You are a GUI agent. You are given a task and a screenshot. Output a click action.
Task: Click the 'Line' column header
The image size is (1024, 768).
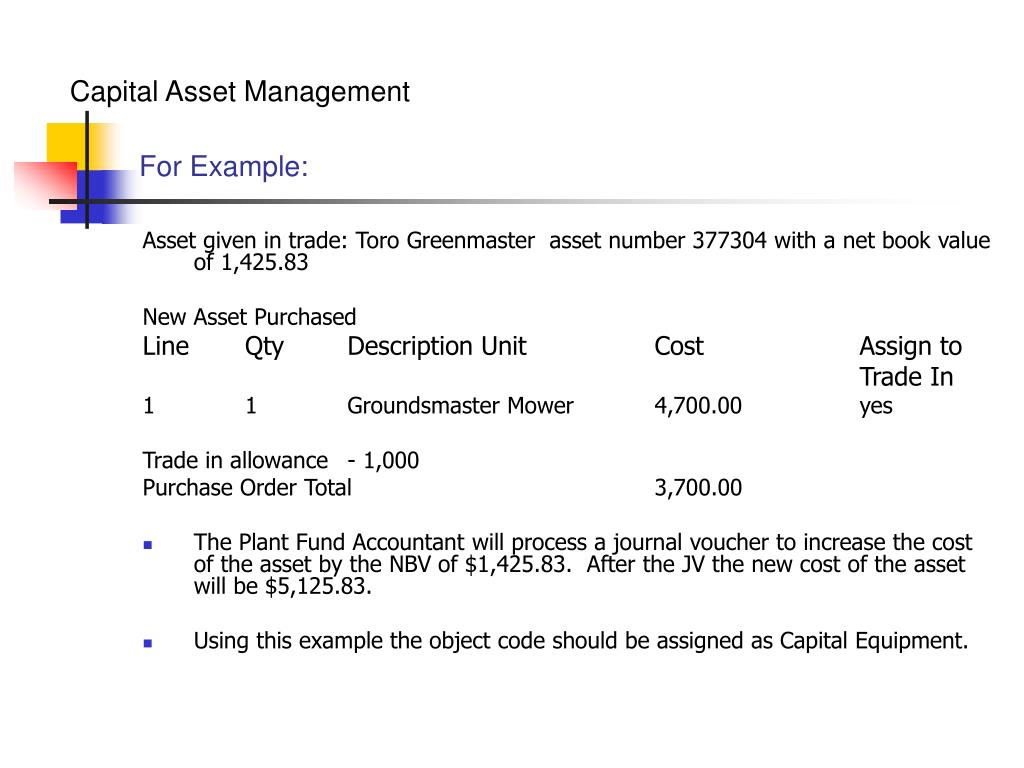166,346
